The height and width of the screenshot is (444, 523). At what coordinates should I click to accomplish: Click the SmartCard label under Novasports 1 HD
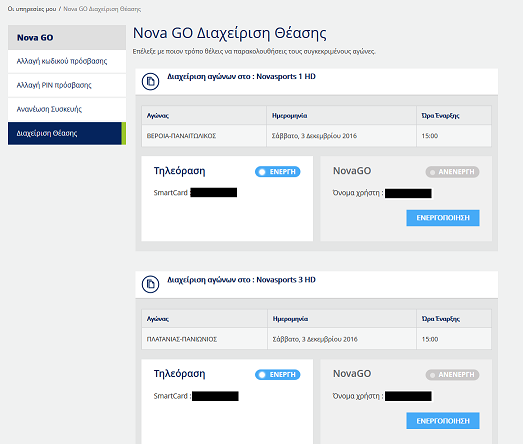[171, 193]
